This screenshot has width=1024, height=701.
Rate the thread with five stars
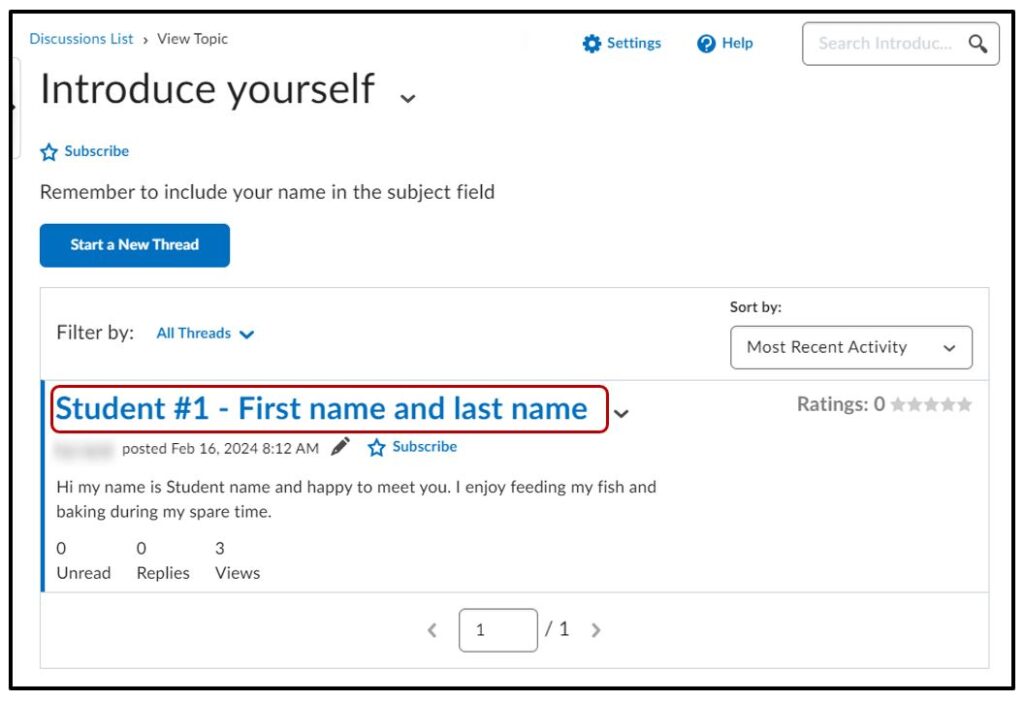click(x=964, y=405)
